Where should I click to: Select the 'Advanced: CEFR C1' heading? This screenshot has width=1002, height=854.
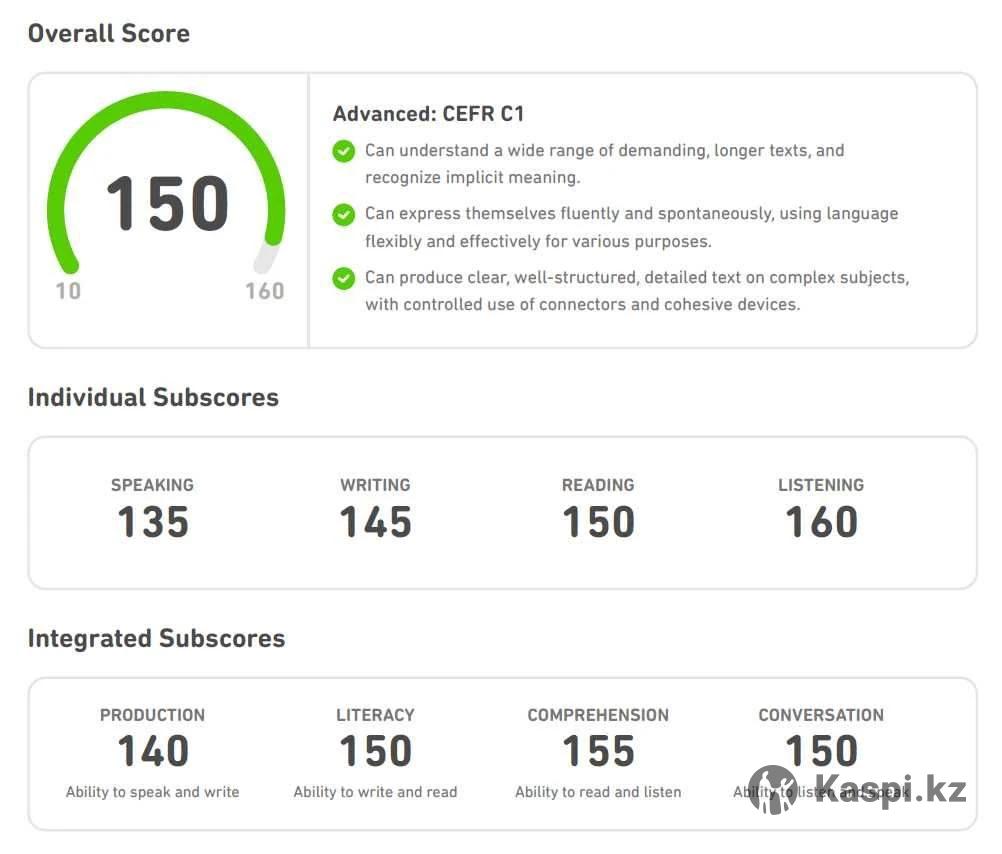click(x=428, y=114)
